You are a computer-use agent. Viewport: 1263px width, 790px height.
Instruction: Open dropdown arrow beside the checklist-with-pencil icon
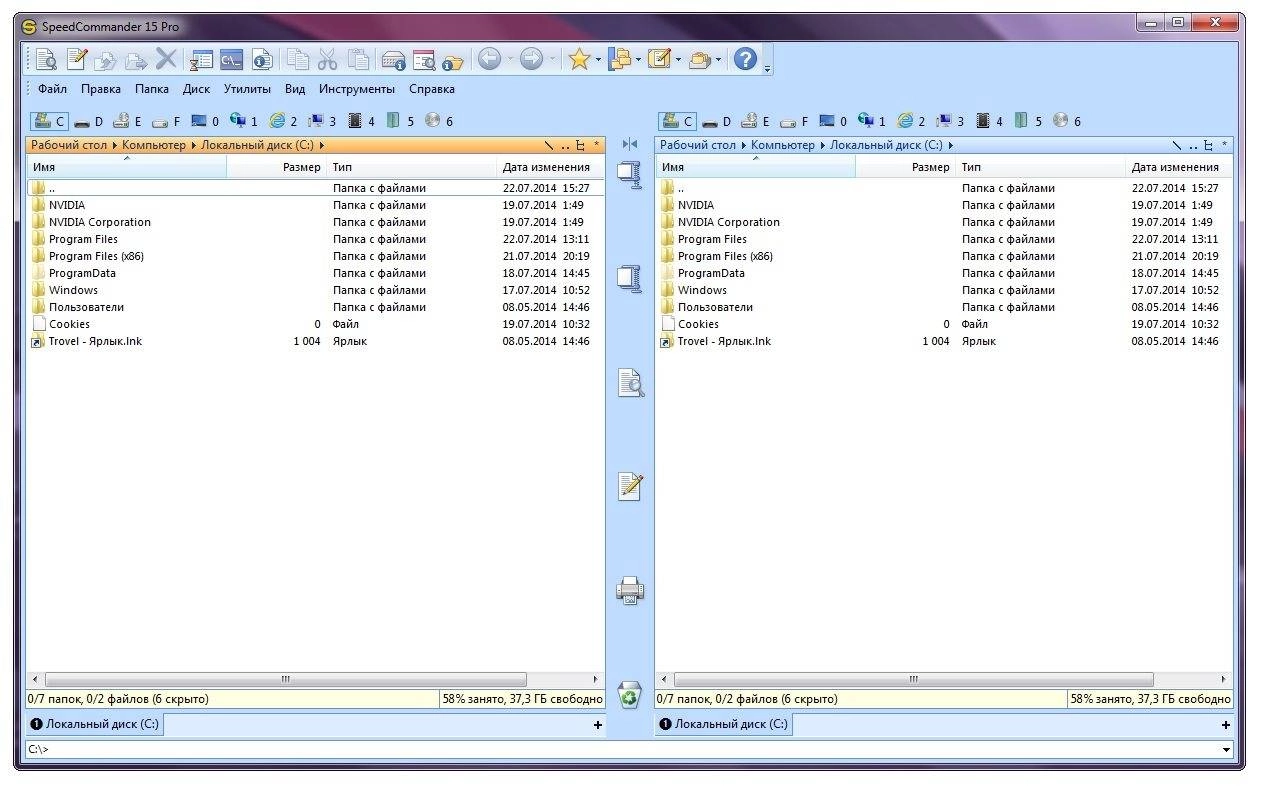coord(678,60)
